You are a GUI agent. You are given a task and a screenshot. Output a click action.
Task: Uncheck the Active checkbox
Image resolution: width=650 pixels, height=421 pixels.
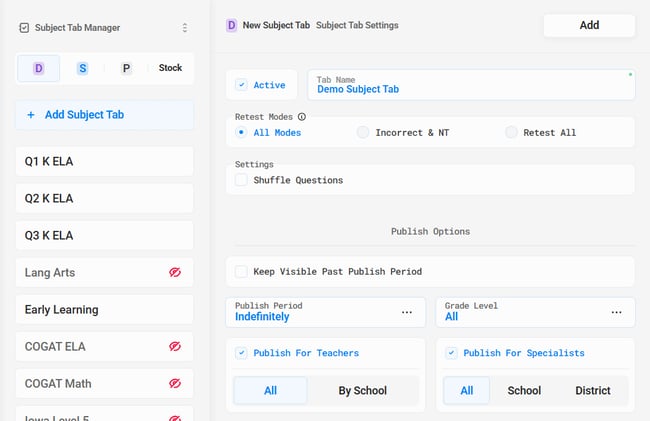click(x=241, y=85)
